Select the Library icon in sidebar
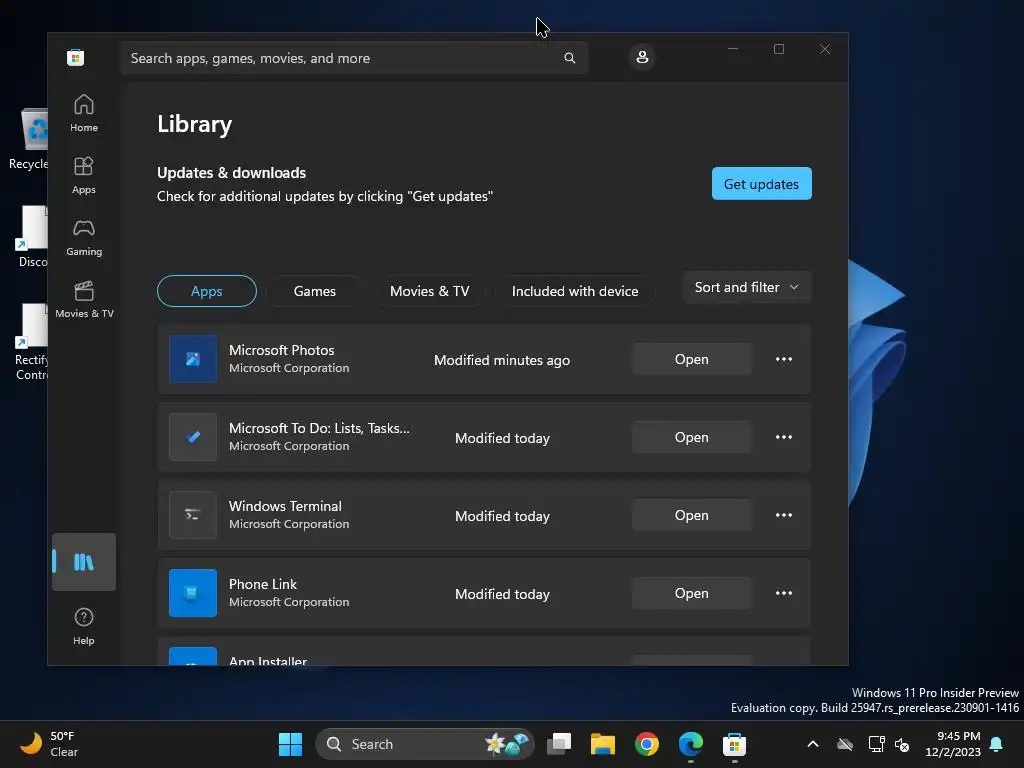 click(84, 562)
